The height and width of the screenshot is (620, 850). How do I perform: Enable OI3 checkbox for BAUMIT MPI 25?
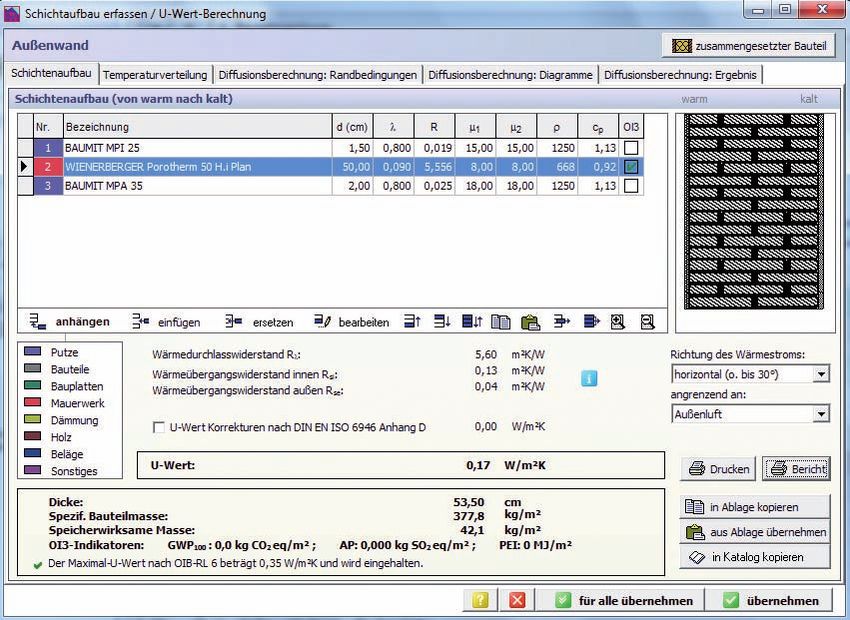pos(631,148)
